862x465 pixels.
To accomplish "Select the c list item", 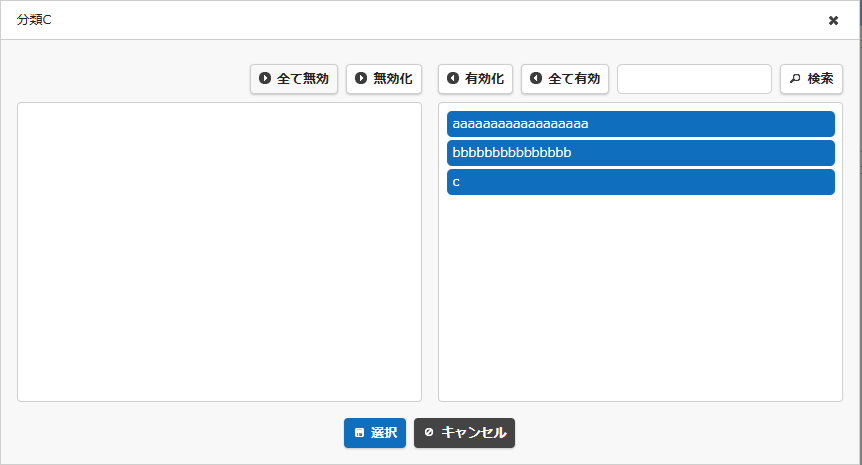I will pyautogui.click(x=641, y=182).
